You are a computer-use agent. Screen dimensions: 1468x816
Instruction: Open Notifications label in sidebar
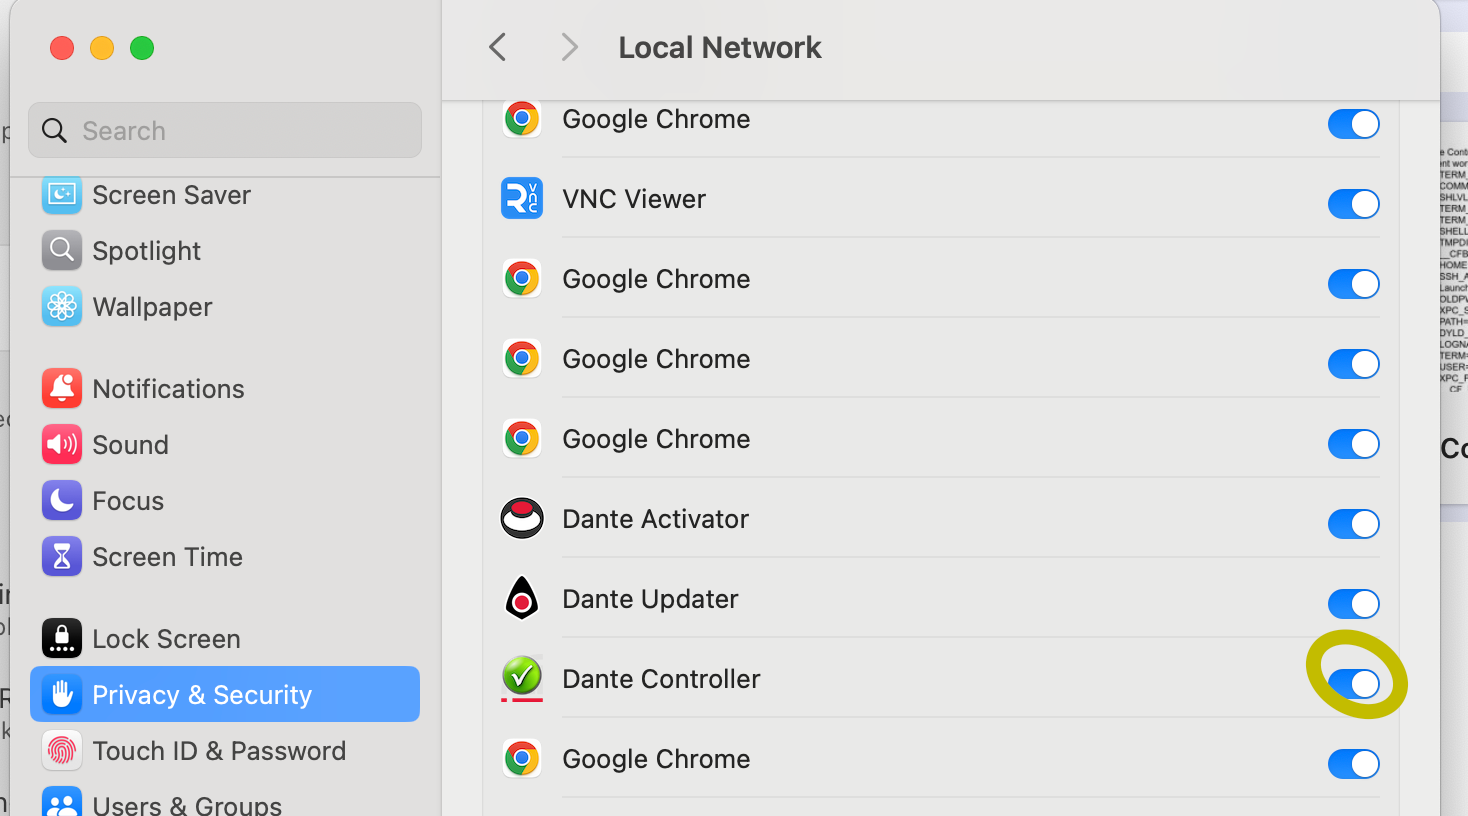tap(168, 389)
